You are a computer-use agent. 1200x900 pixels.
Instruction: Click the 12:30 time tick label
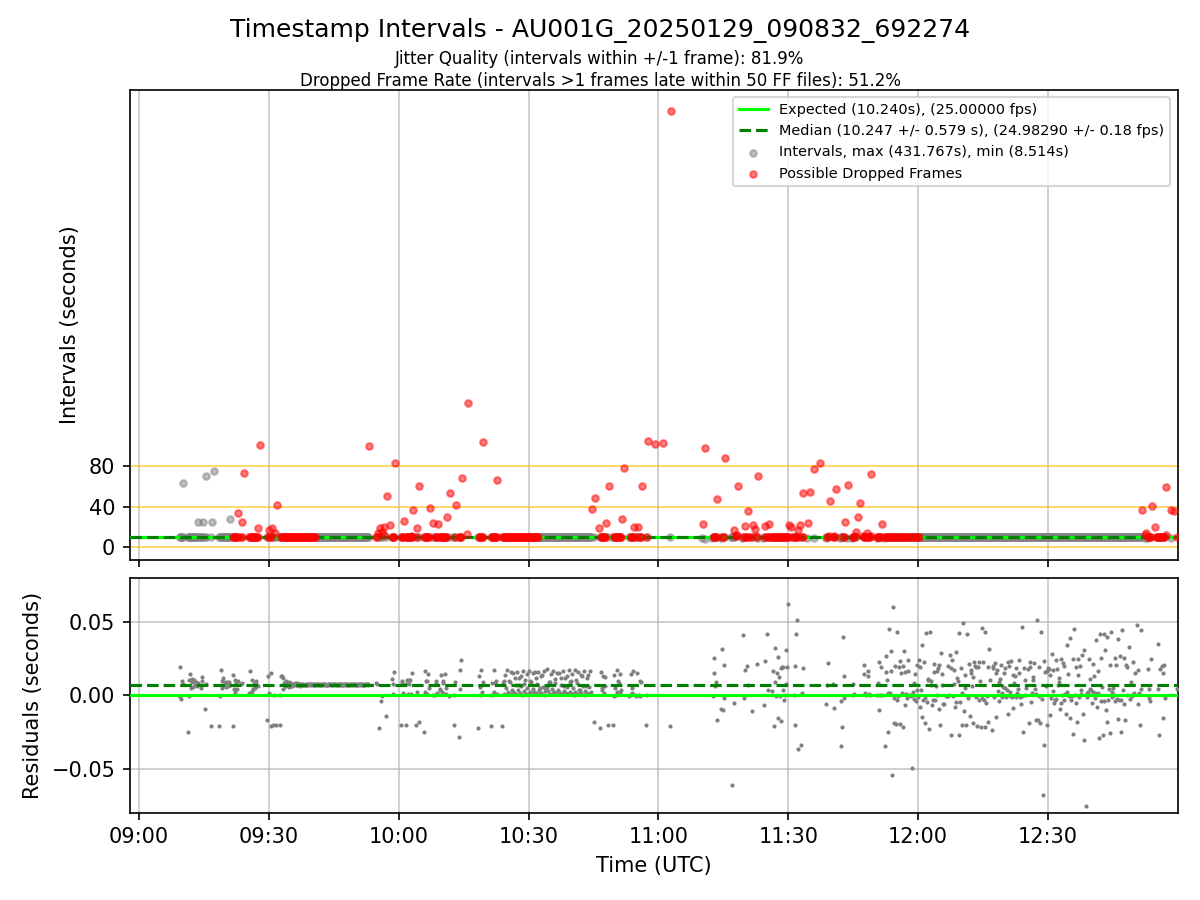pos(1048,834)
